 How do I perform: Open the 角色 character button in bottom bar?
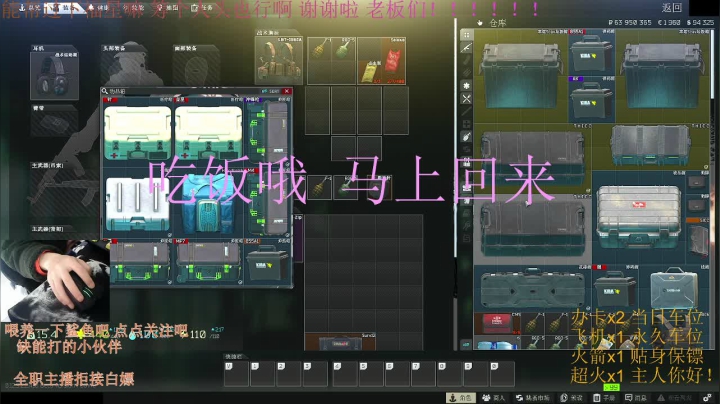point(461,398)
